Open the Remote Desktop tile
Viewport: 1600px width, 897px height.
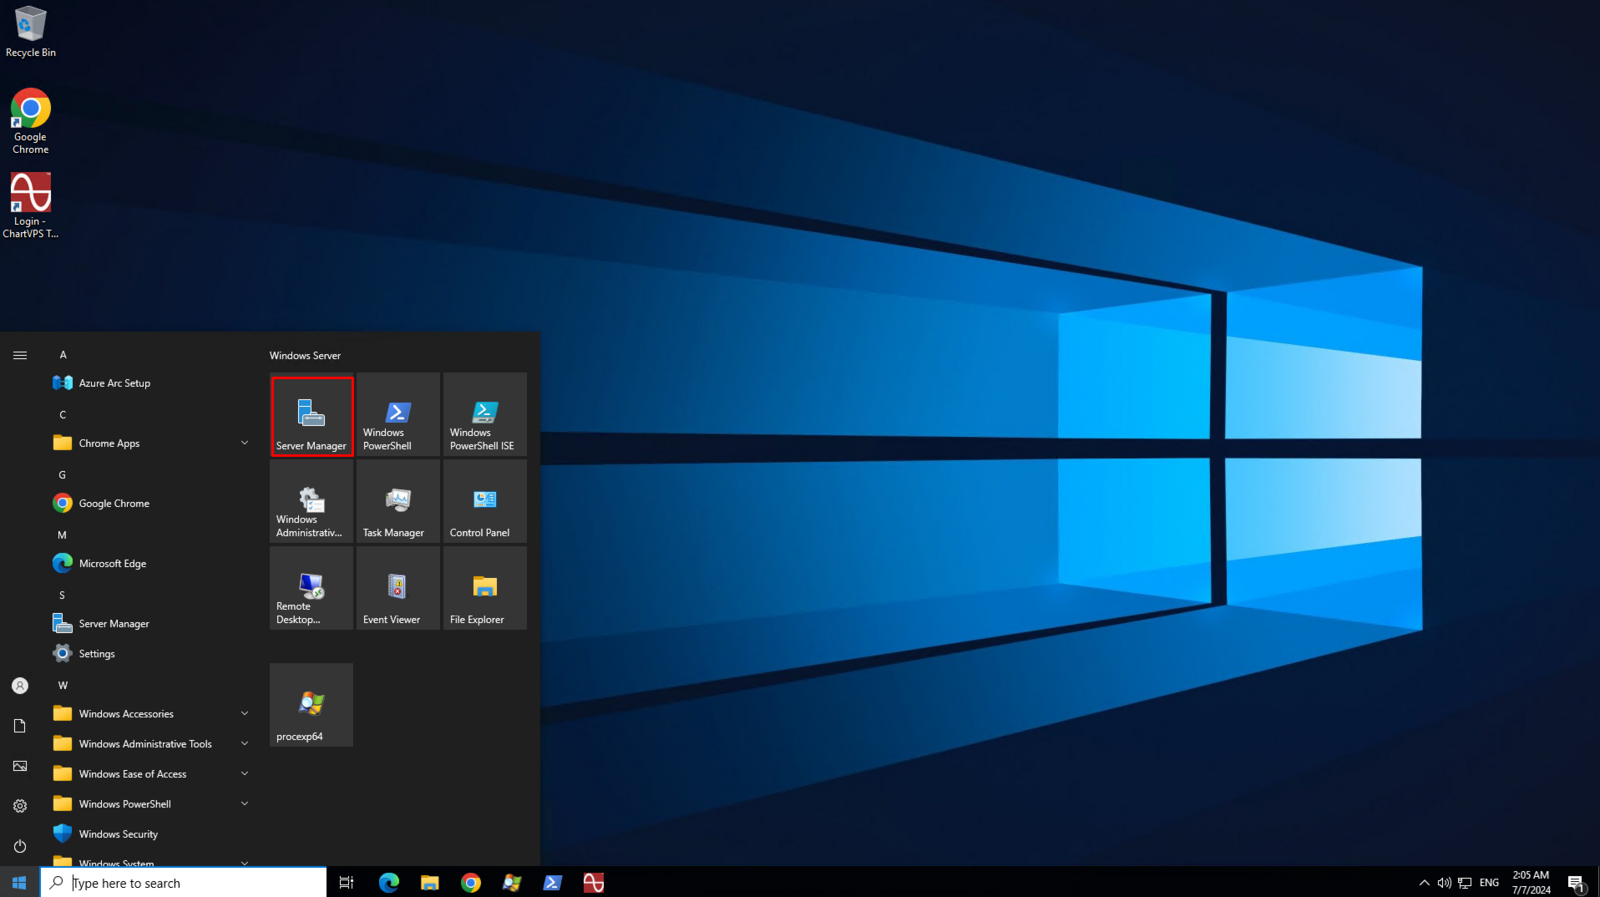coord(311,589)
